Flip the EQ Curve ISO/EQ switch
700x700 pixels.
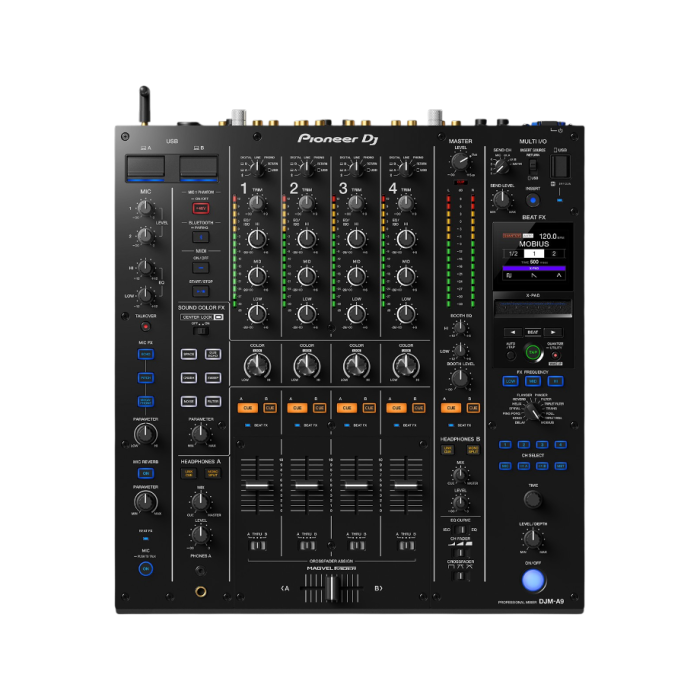click(x=460, y=530)
